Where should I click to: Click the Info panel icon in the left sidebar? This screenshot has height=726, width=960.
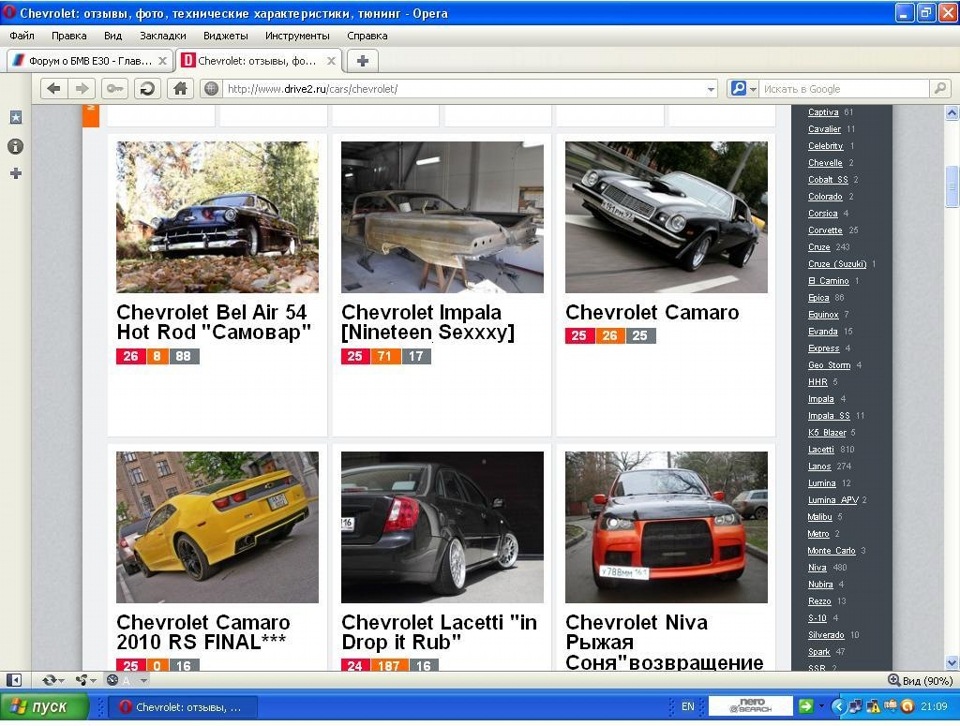[15, 146]
